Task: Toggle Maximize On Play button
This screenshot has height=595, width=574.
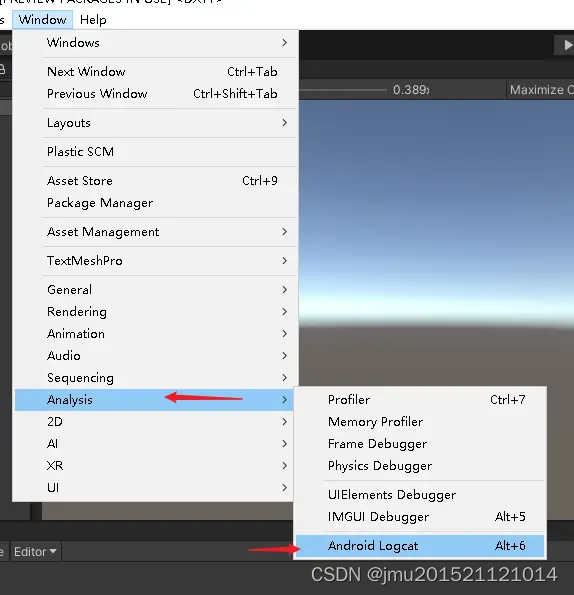Action: pyautogui.click(x=540, y=90)
